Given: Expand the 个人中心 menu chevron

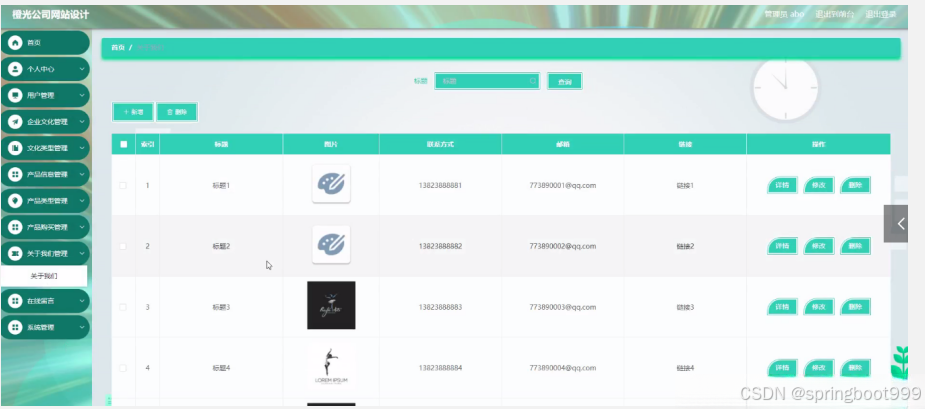Looking at the screenshot, I should tap(81, 69).
